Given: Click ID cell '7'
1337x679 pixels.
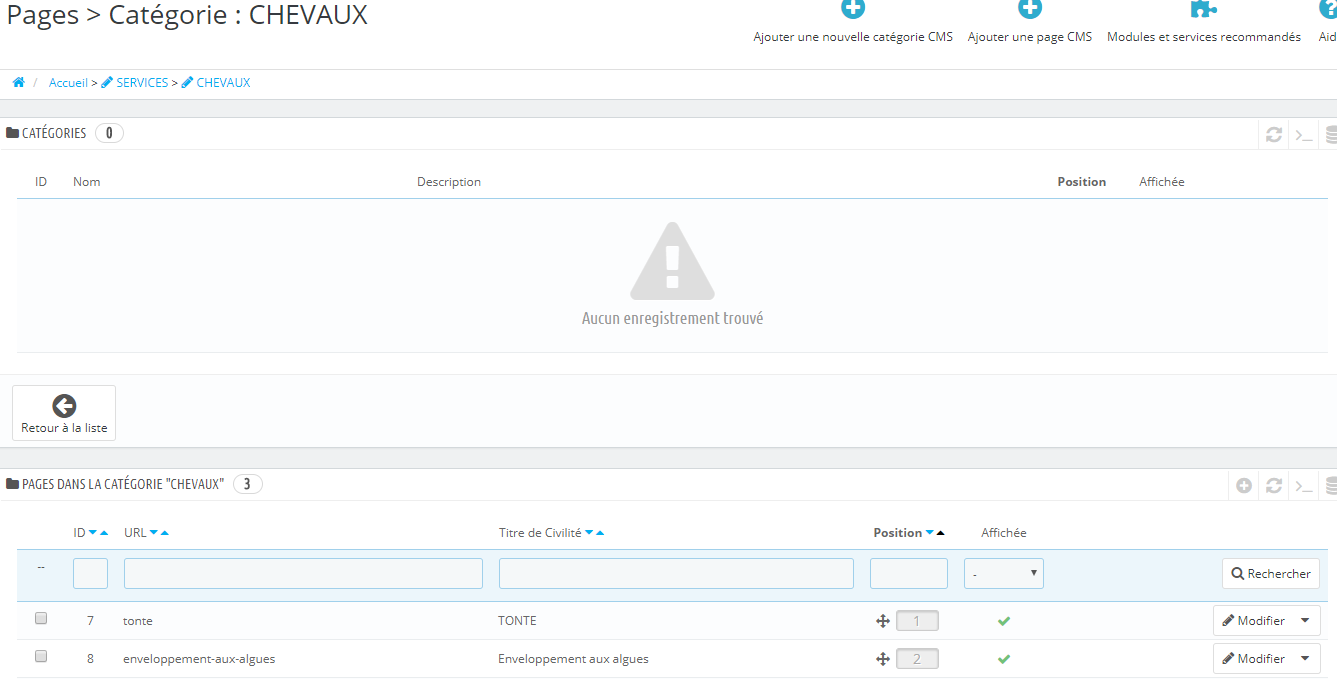Looking at the screenshot, I should pos(90,621).
